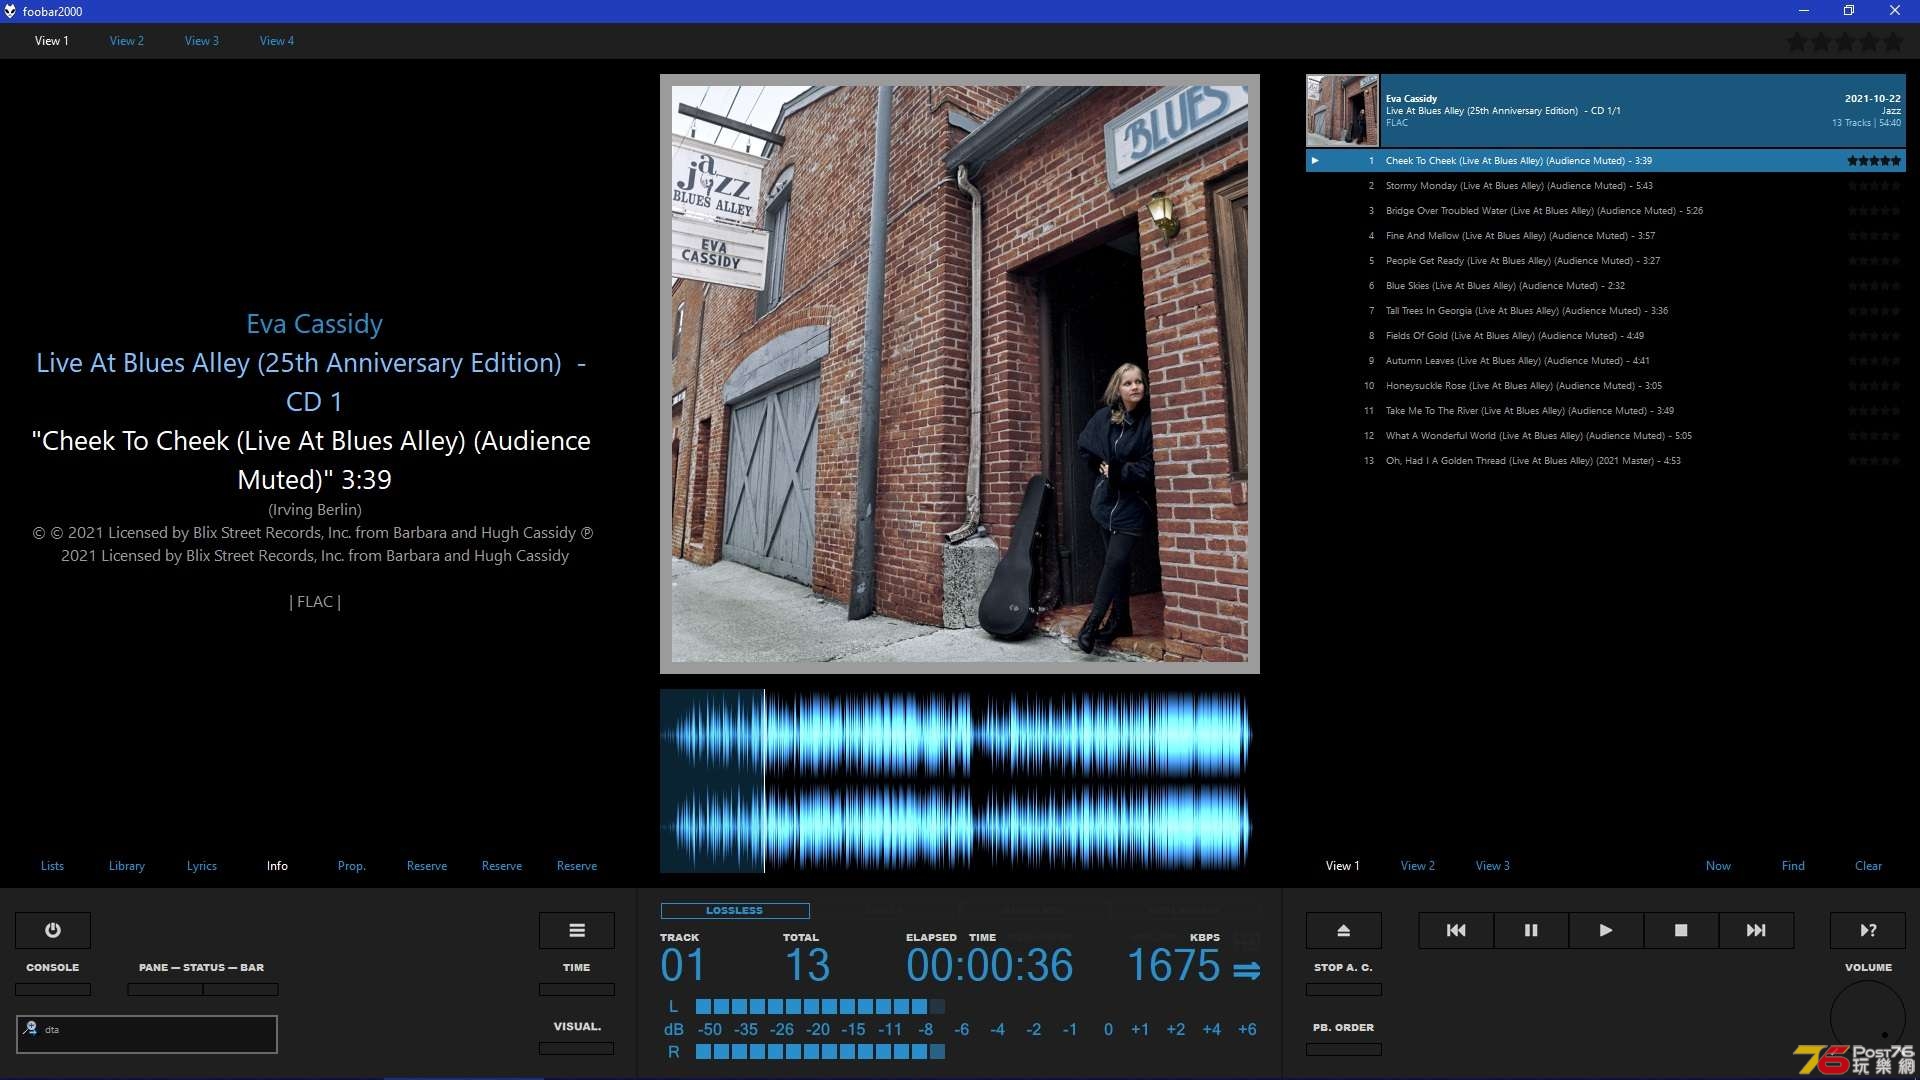Select track 3 Bridge Over Troubled Water
Image resolution: width=1920 pixels, height=1080 pixels.
click(x=1605, y=210)
